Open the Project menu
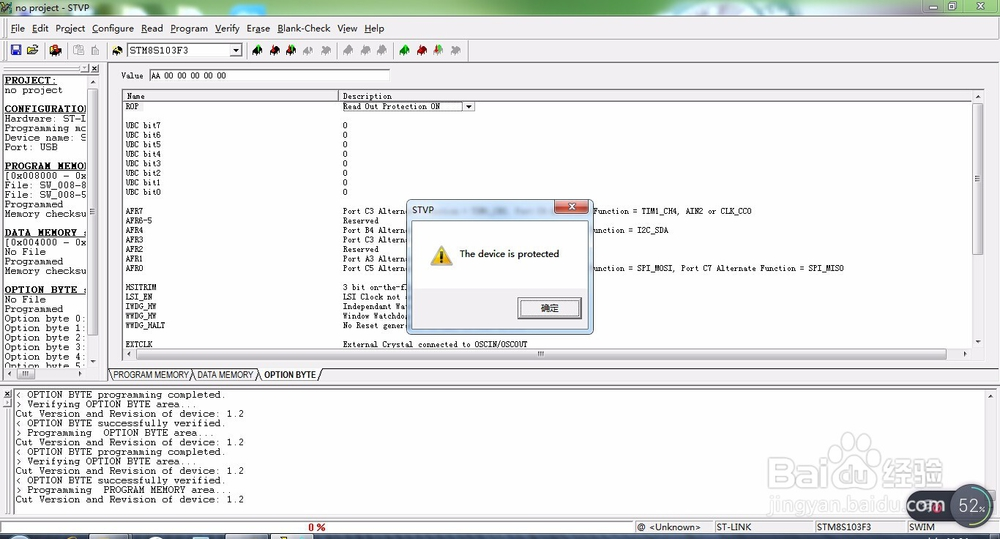The height and width of the screenshot is (539, 1000). (x=70, y=28)
